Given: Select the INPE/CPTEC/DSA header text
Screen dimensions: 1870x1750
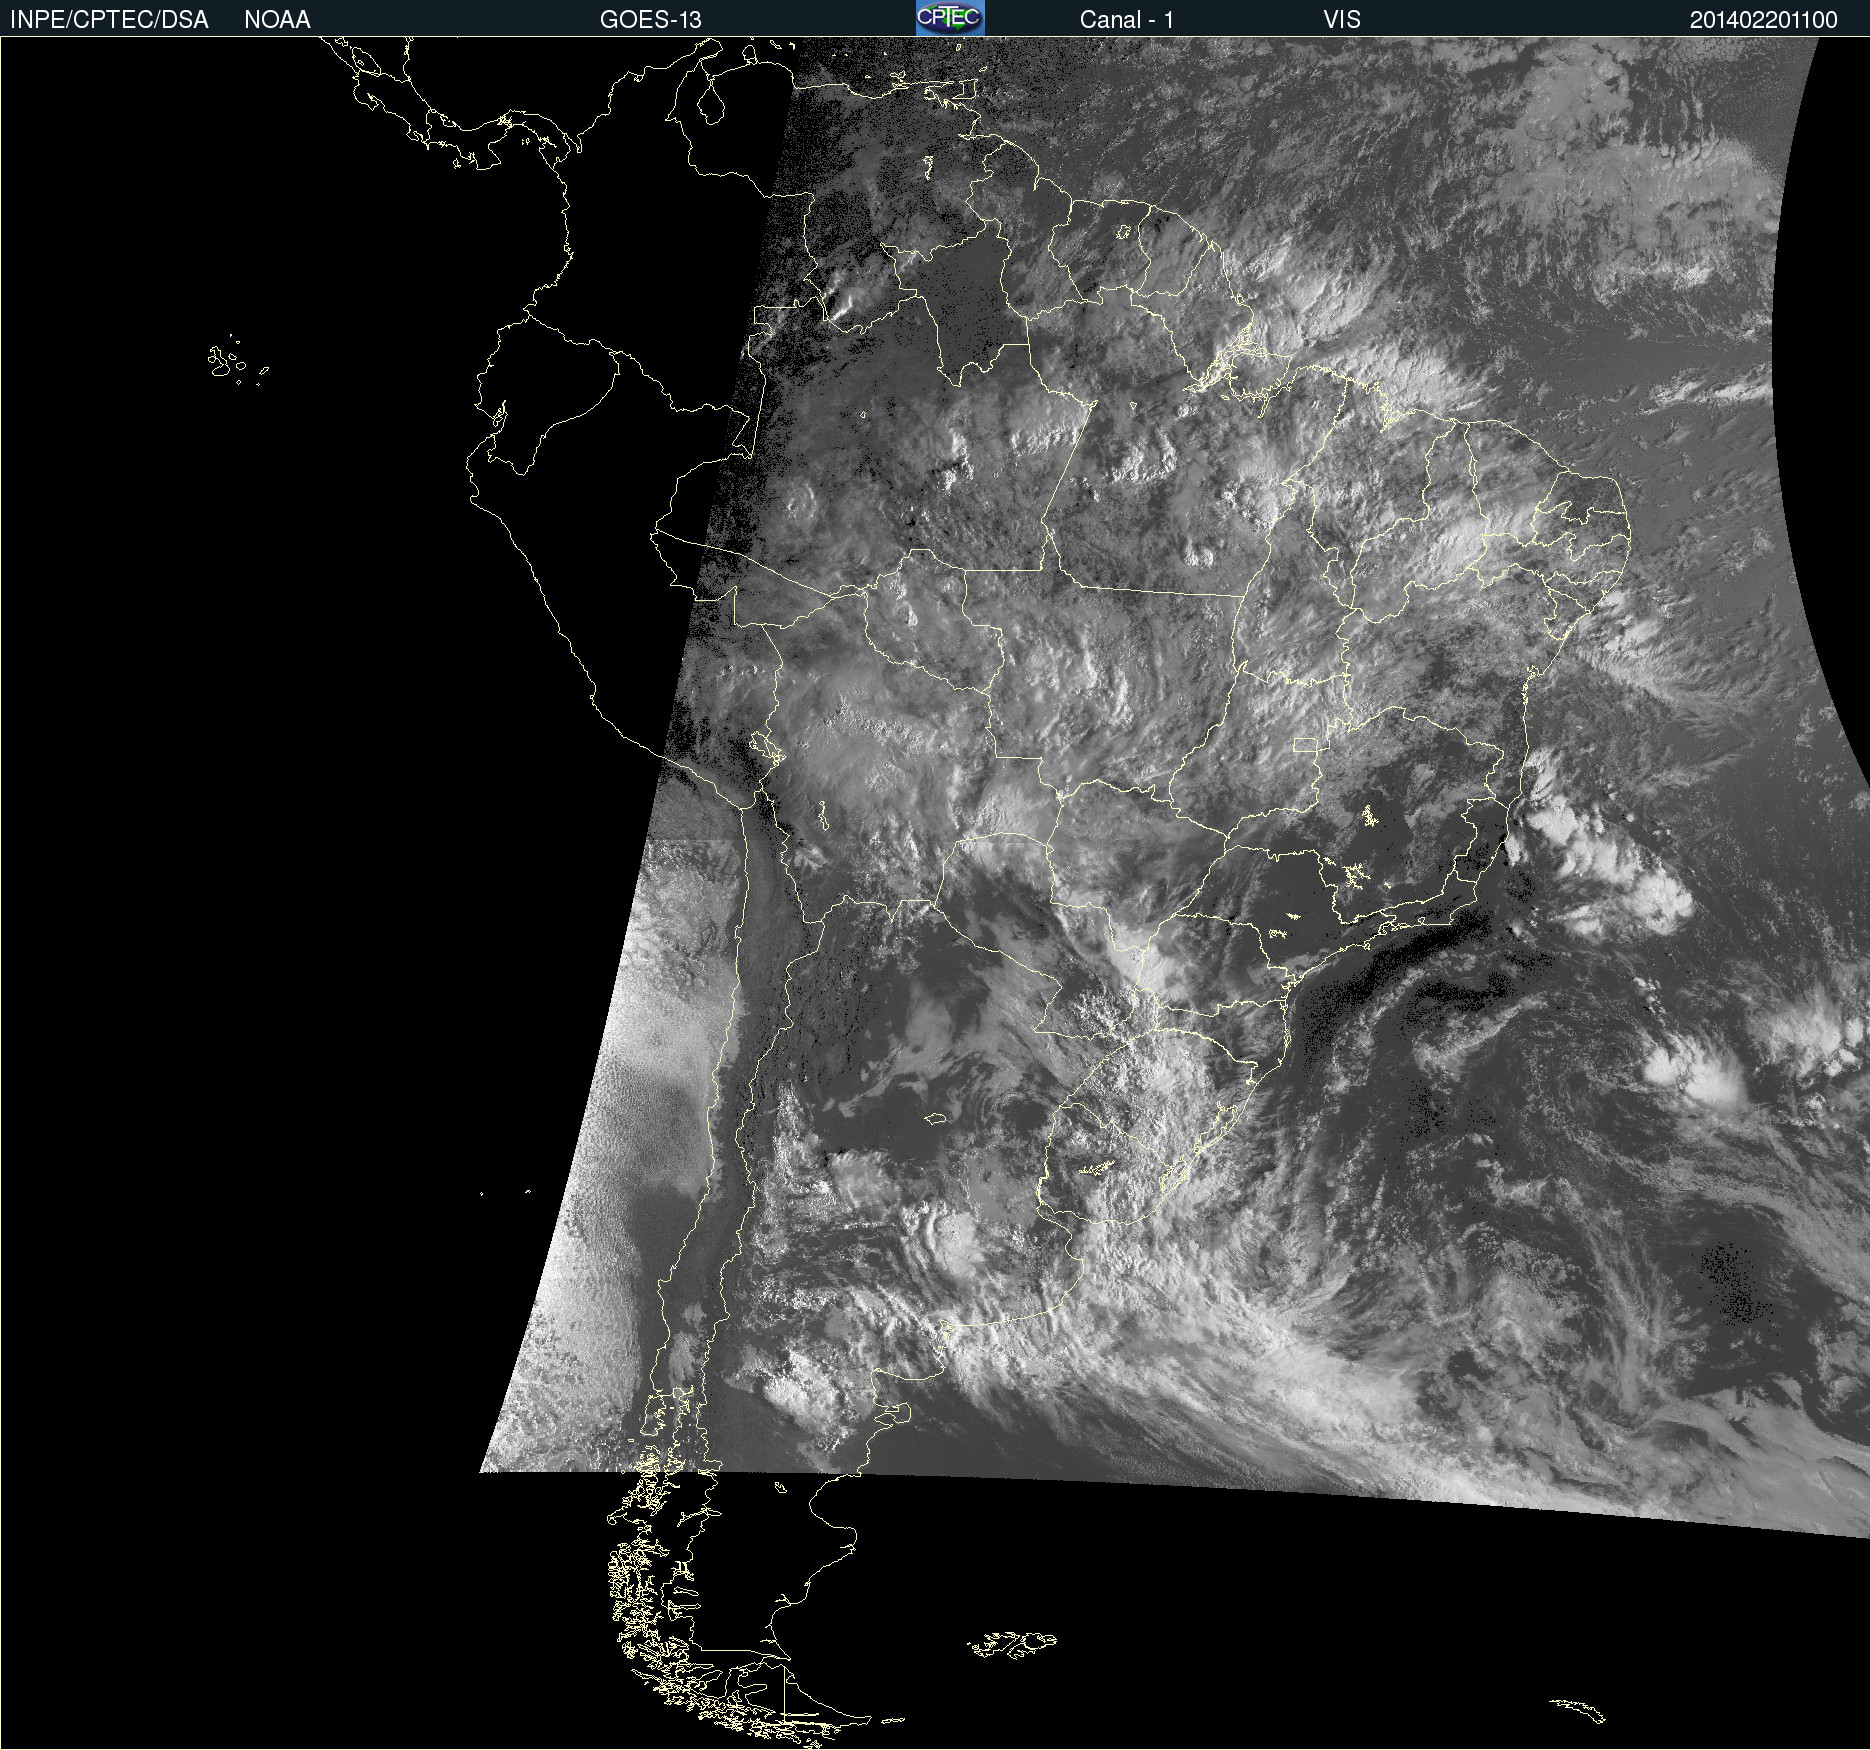Looking at the screenshot, I should coord(109,20).
